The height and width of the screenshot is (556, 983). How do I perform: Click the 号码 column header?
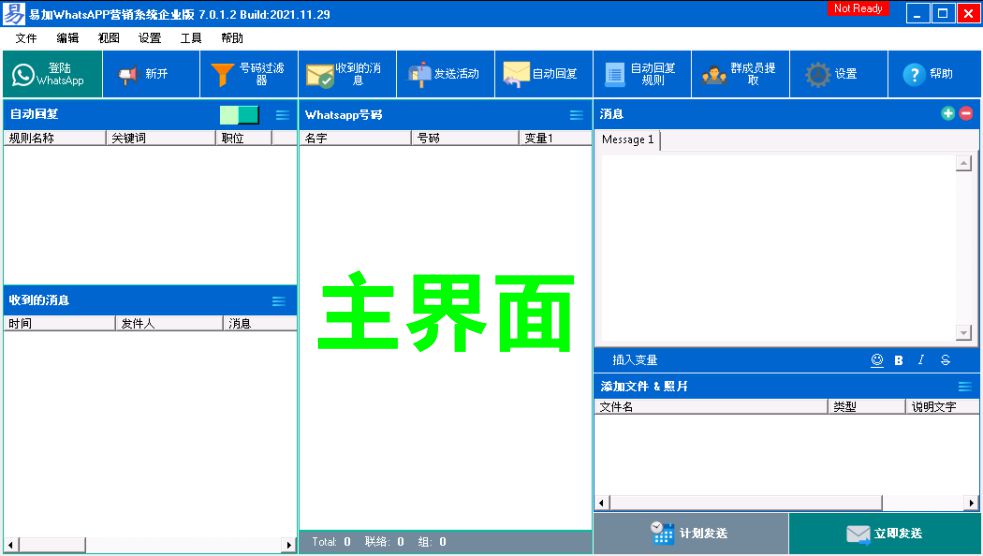tap(466, 138)
